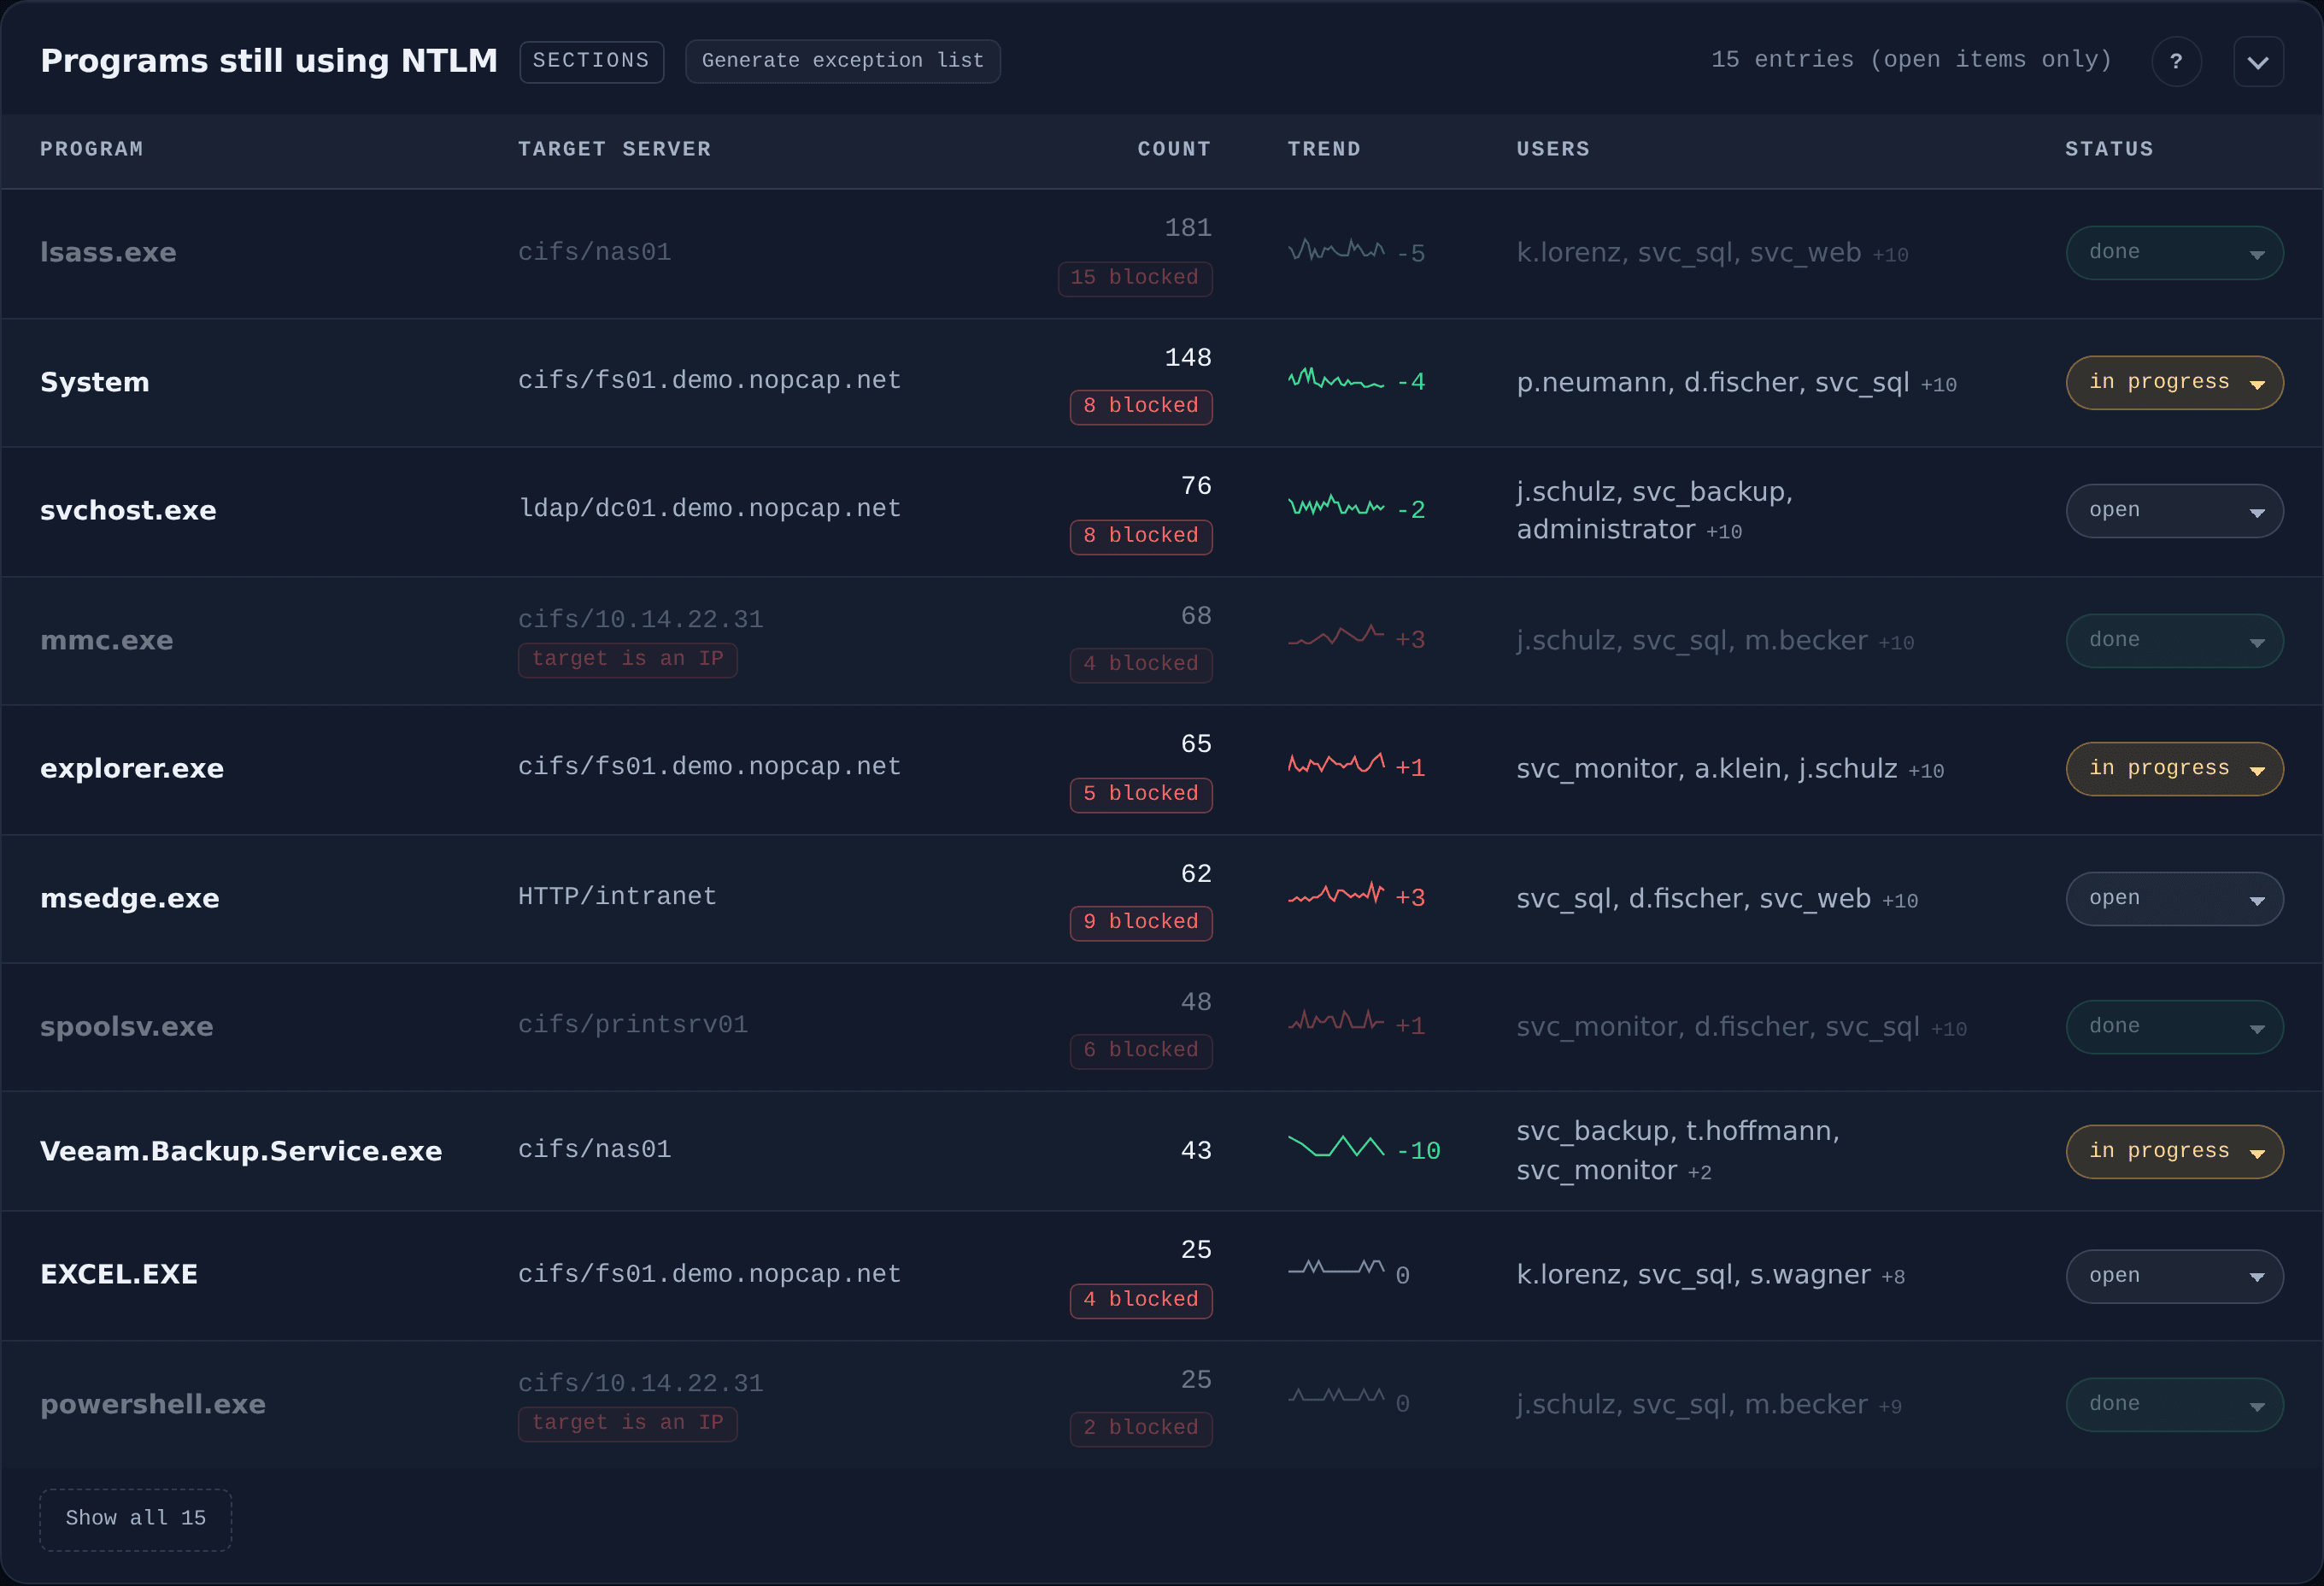Open status dropdown for msedge.exe

pyautogui.click(x=2174, y=898)
